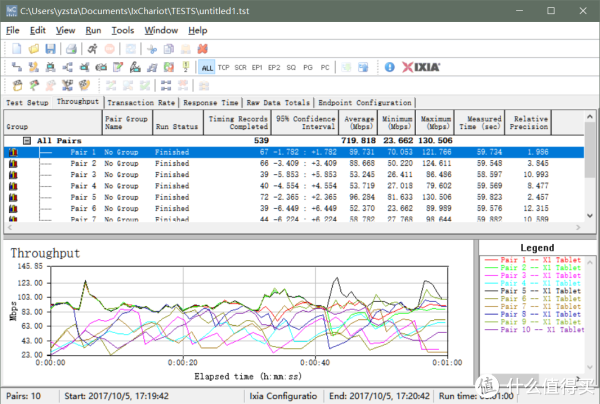Sort by Maximum (Mbps) column header
Image resolution: width=600 pixels, height=404 pixels.
click(x=435, y=122)
